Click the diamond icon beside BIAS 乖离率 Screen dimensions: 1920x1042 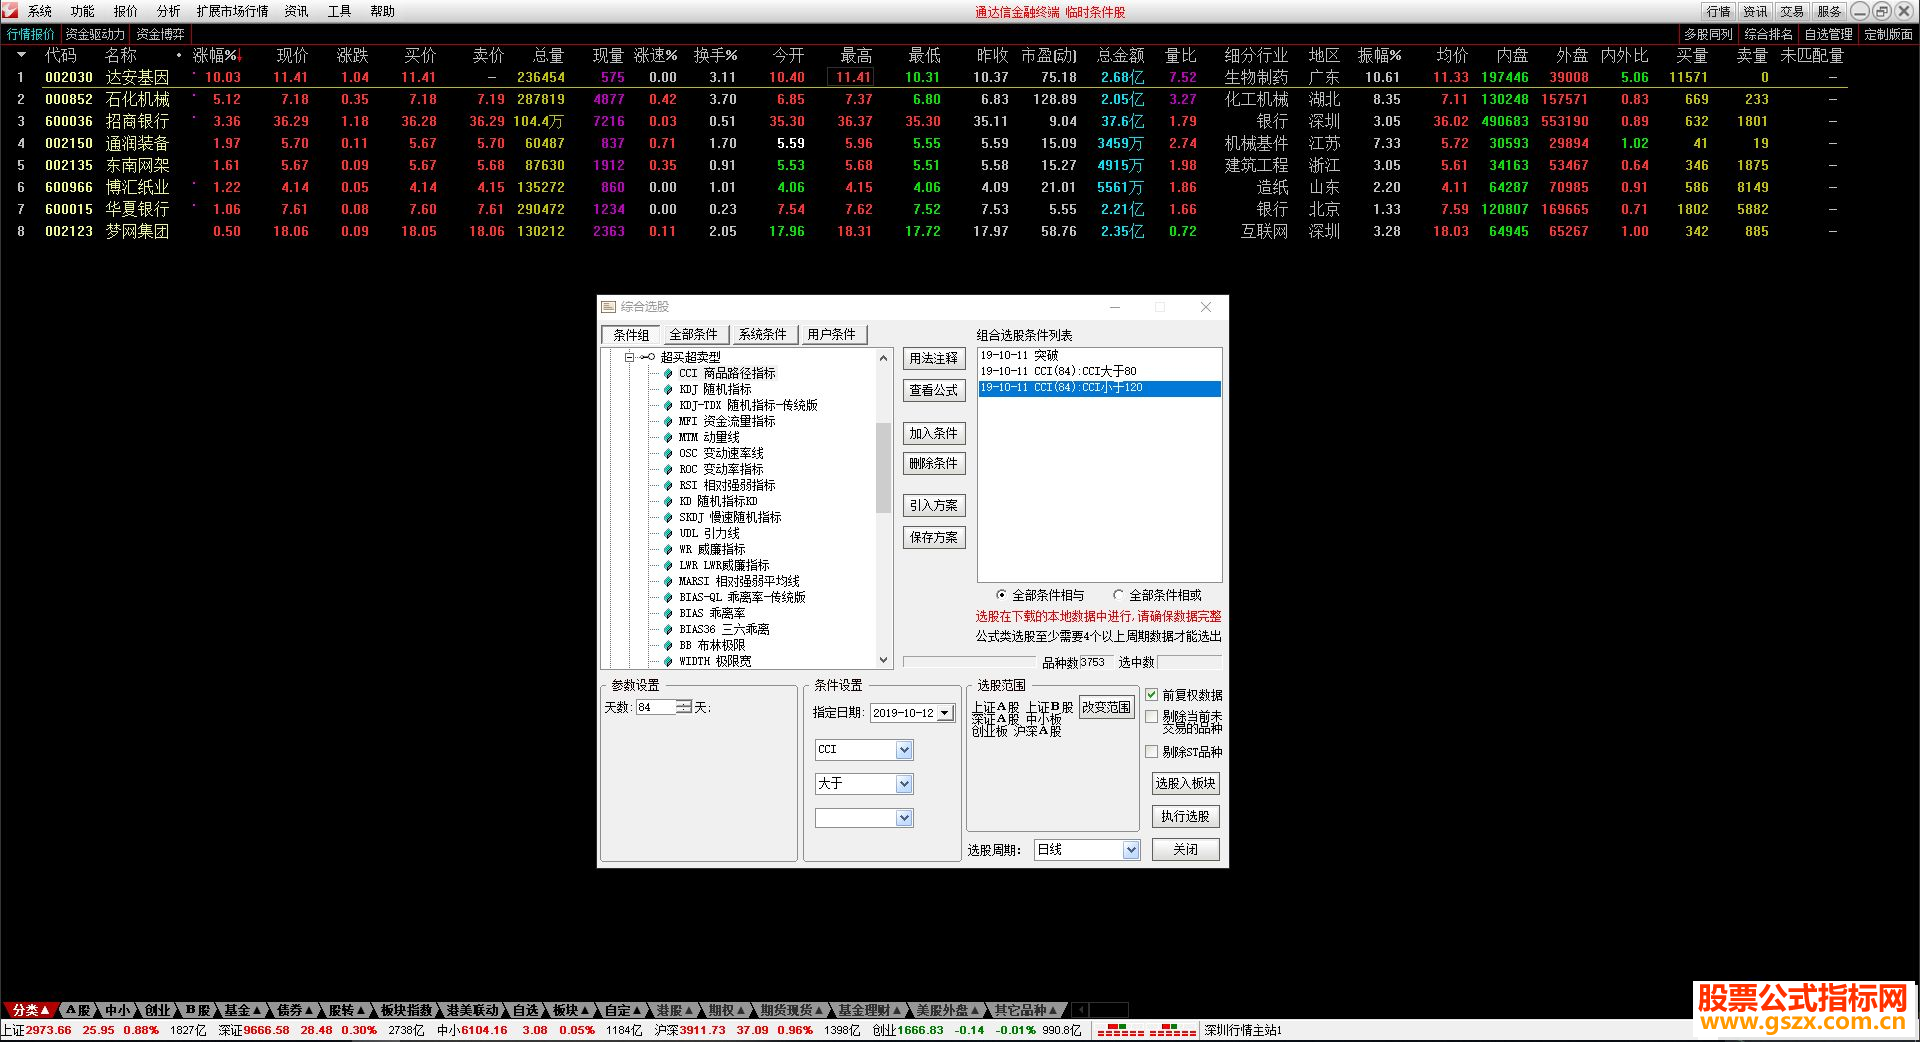668,614
